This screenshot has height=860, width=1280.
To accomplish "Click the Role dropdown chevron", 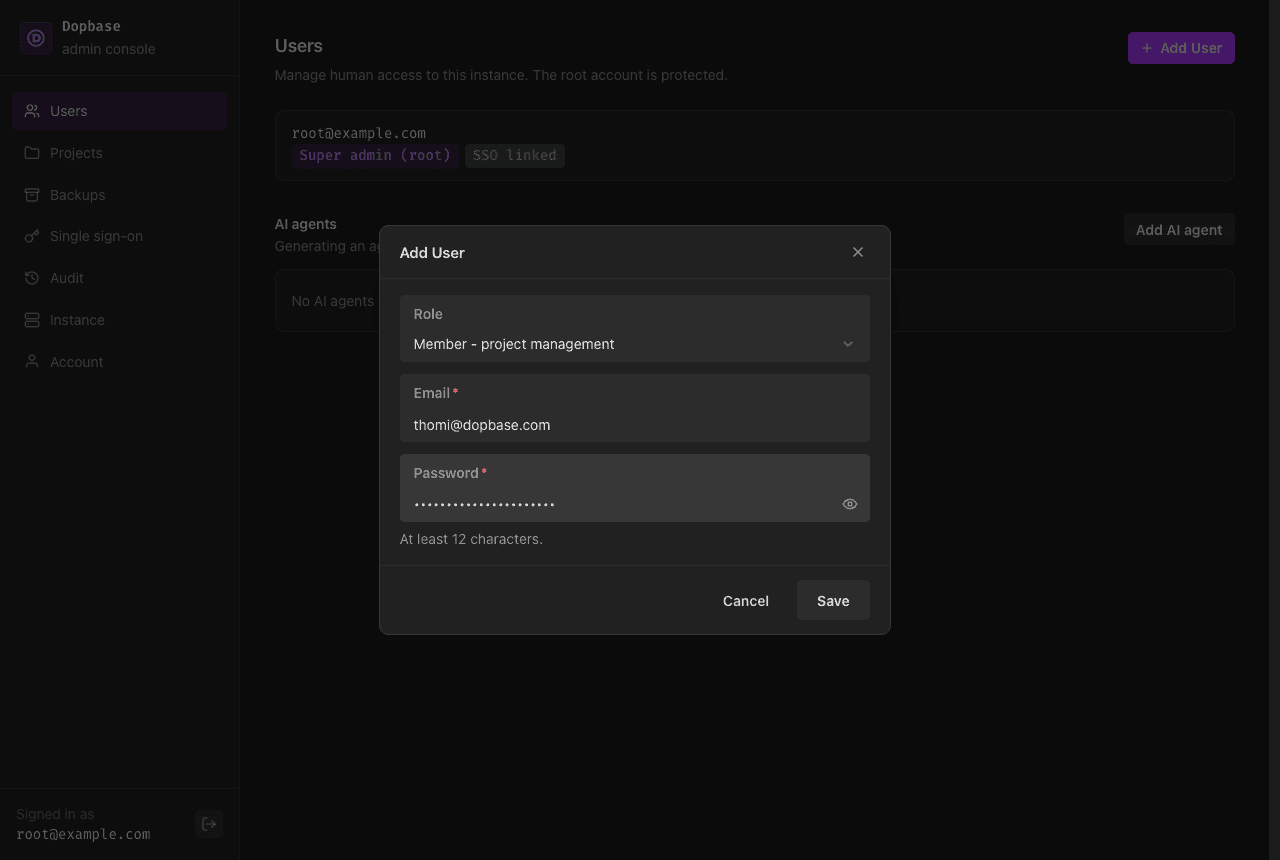I will coord(848,344).
